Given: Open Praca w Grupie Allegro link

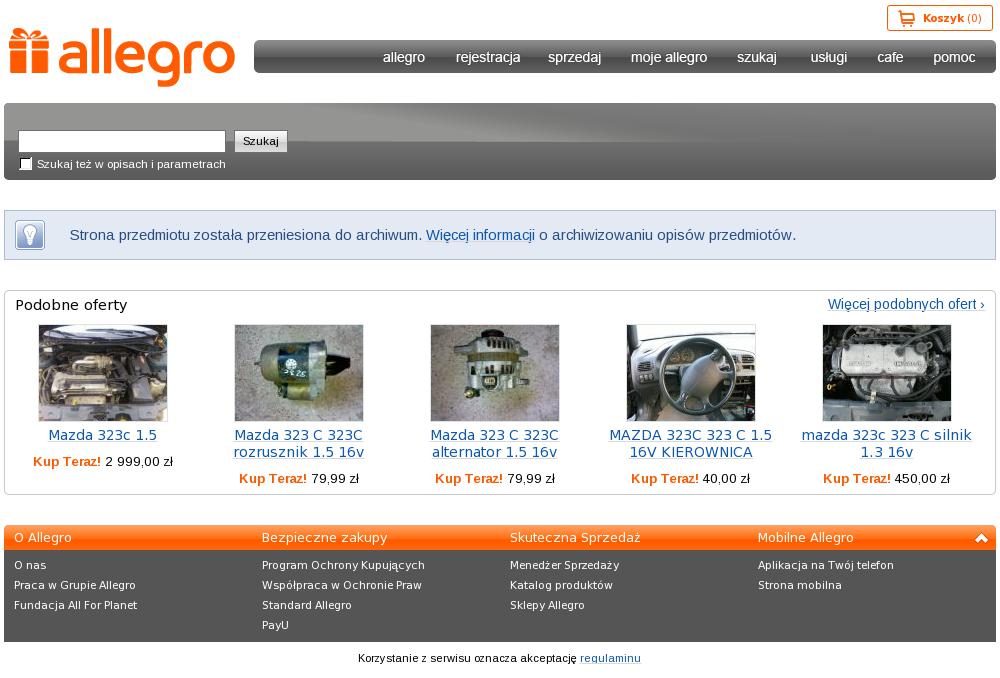Looking at the screenshot, I should pyautogui.click(x=75, y=585).
